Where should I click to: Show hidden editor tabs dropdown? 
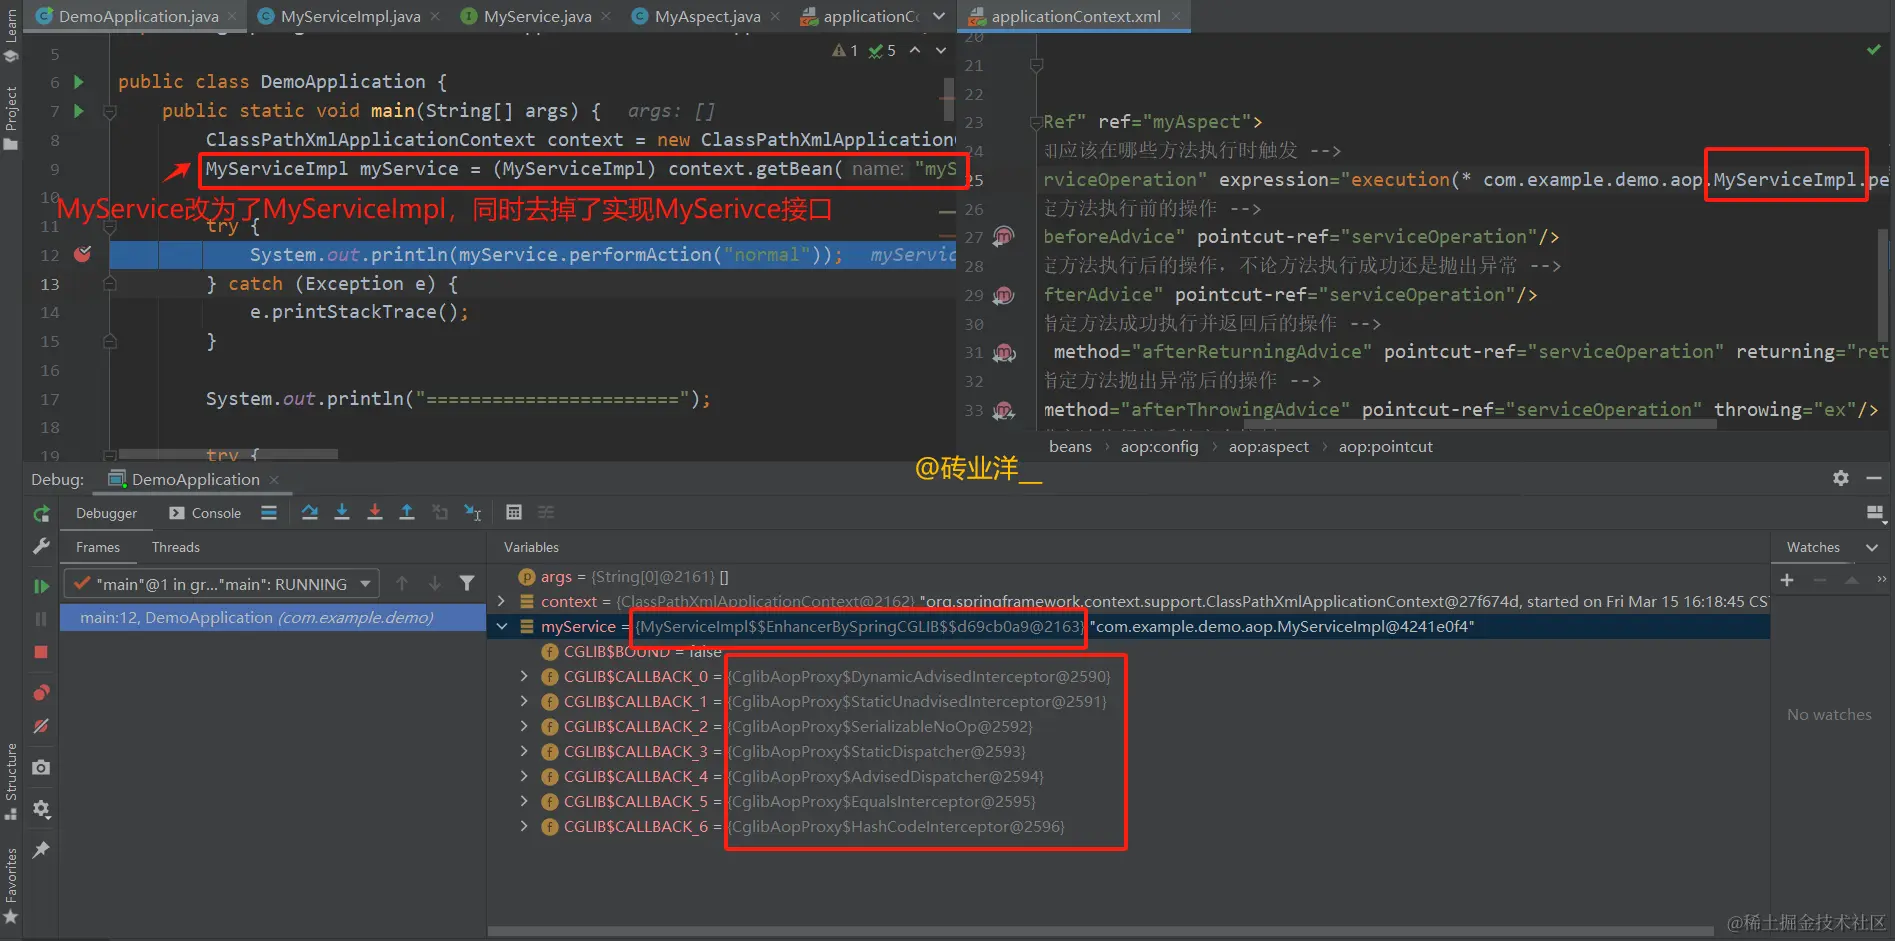[938, 16]
